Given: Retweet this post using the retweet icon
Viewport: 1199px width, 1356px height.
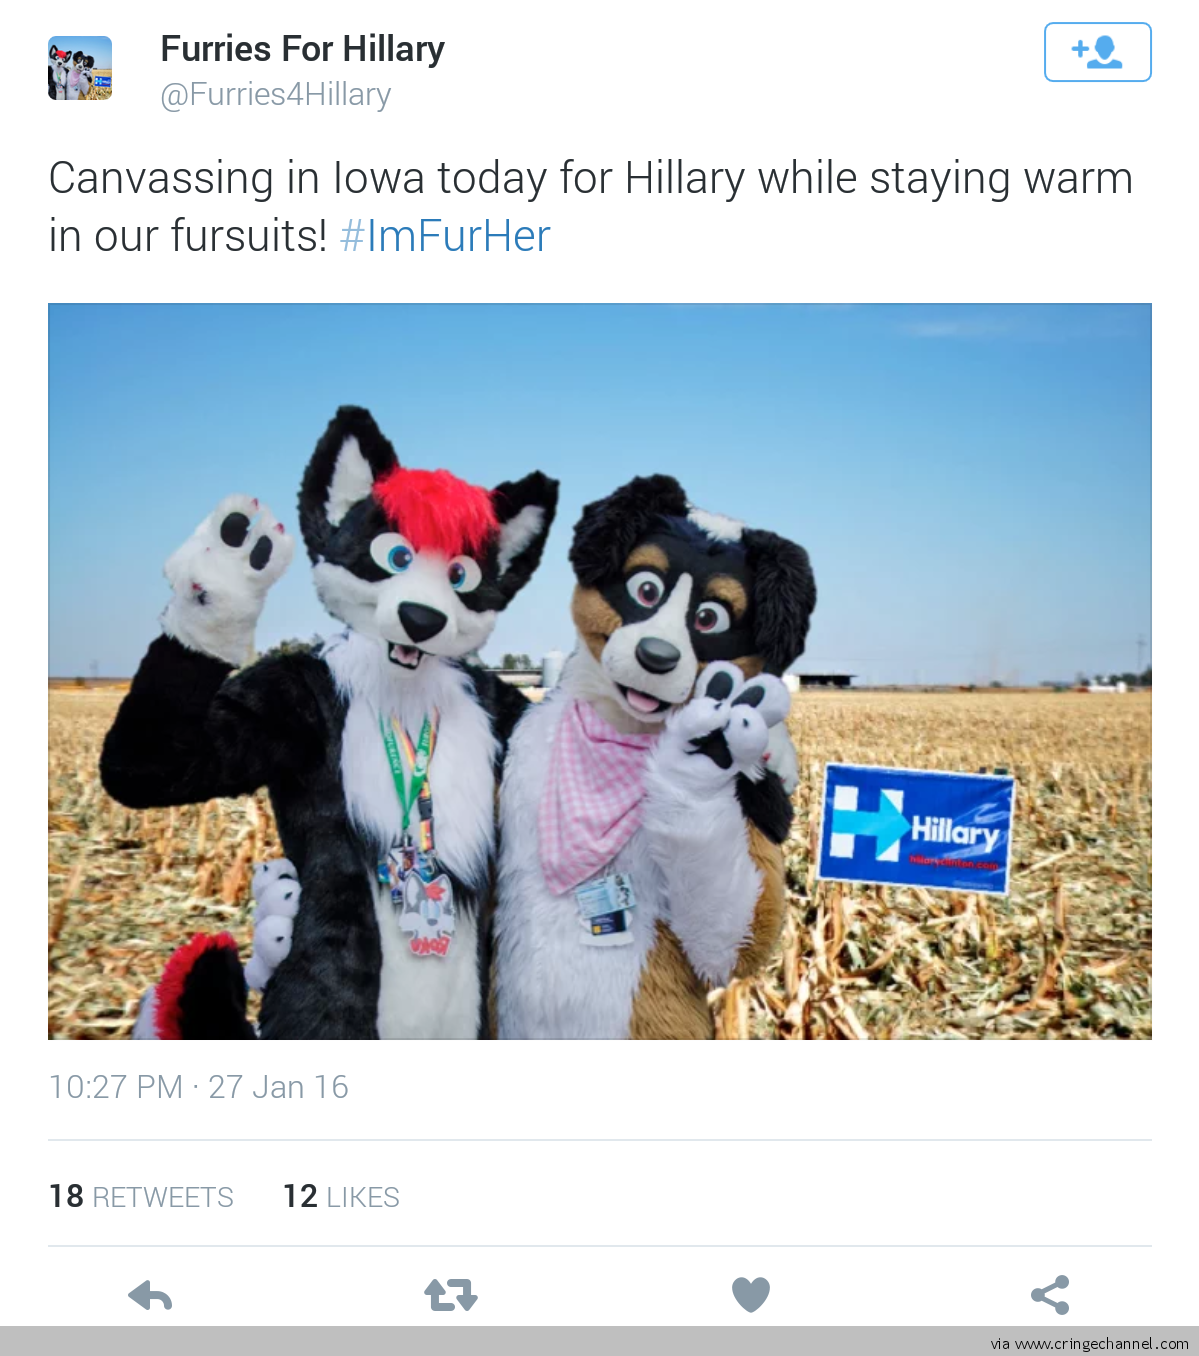Looking at the screenshot, I should coord(451,1295).
